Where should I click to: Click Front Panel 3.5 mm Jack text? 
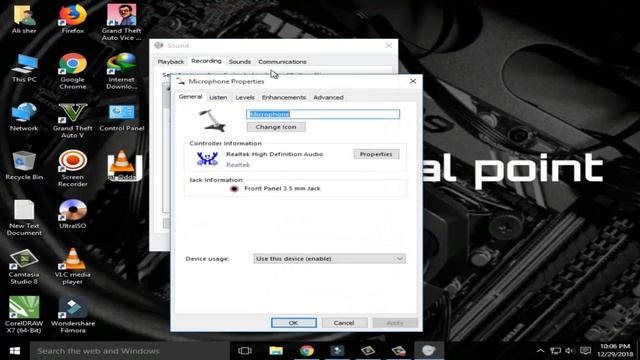(x=282, y=188)
